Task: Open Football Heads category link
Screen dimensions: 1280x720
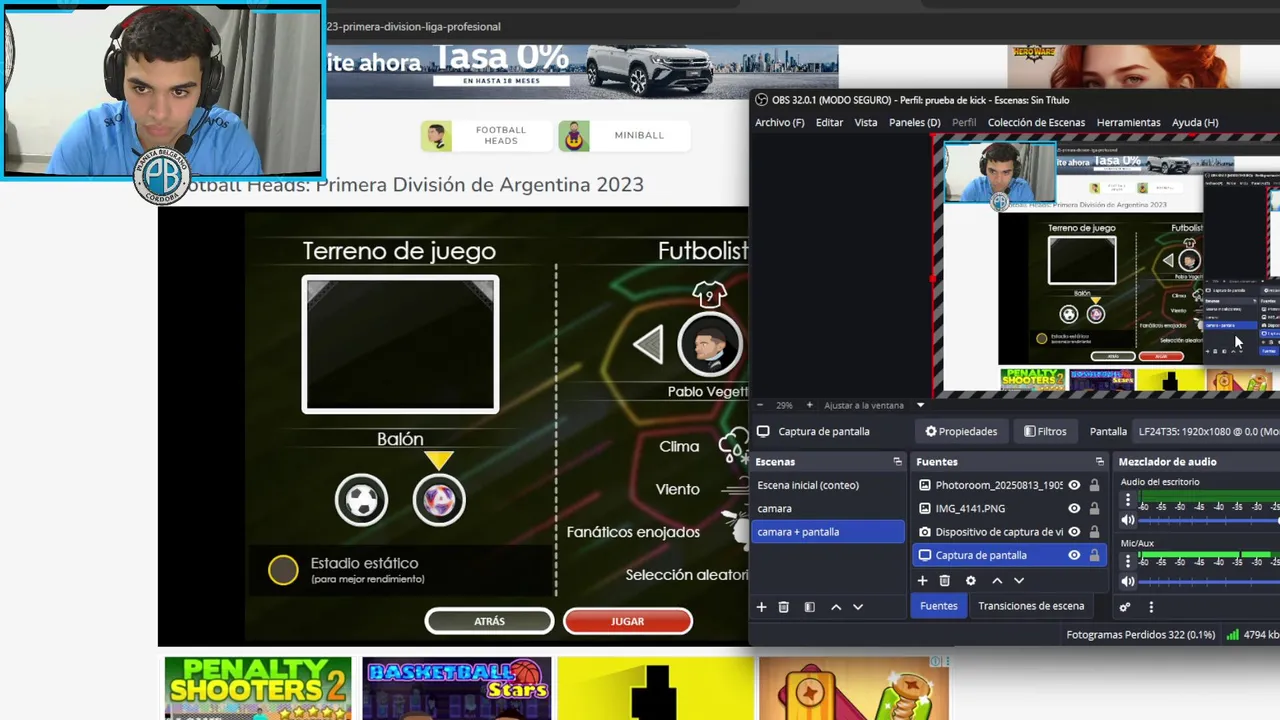Action: coord(487,135)
